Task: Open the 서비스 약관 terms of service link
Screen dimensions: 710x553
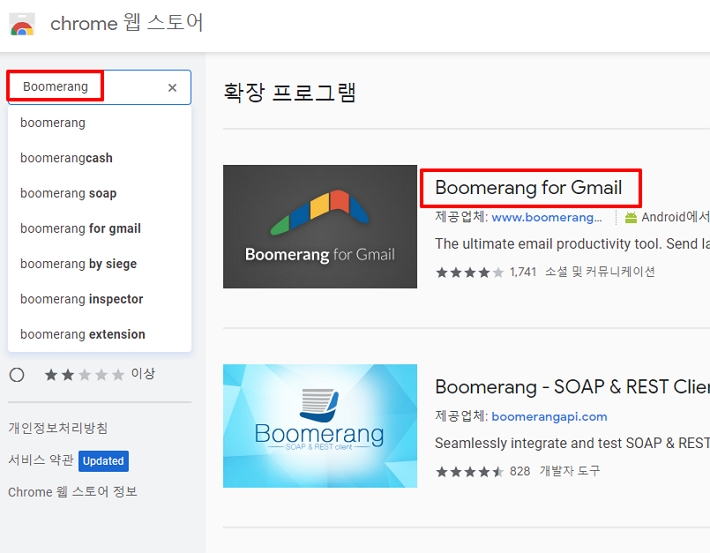Action: pos(41,460)
